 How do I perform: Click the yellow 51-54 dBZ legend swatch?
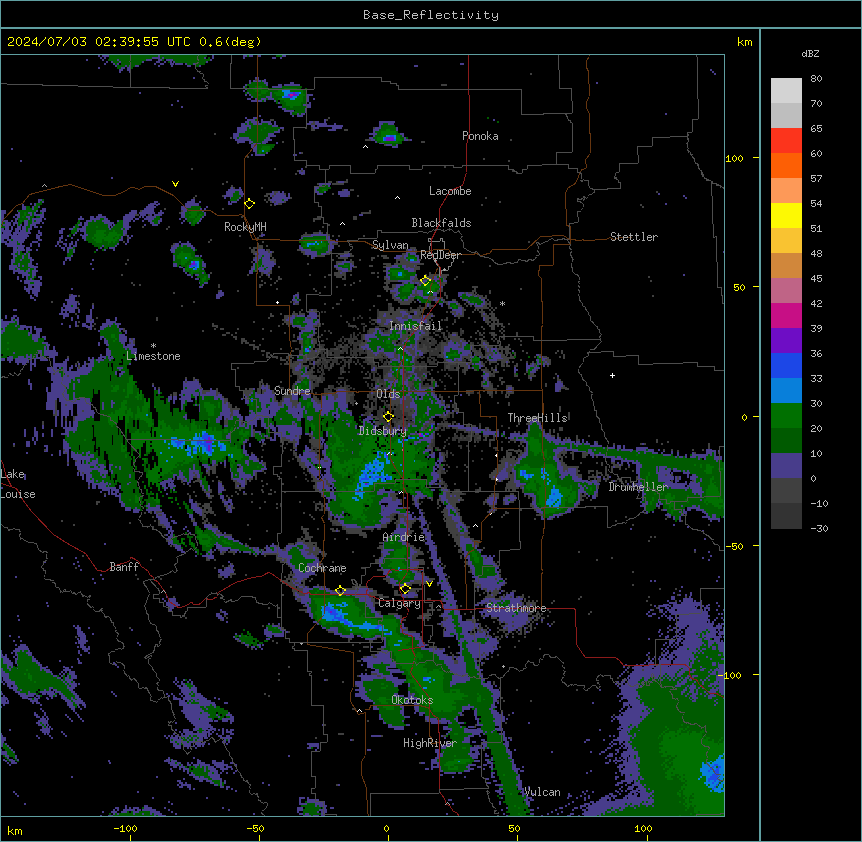click(x=786, y=216)
